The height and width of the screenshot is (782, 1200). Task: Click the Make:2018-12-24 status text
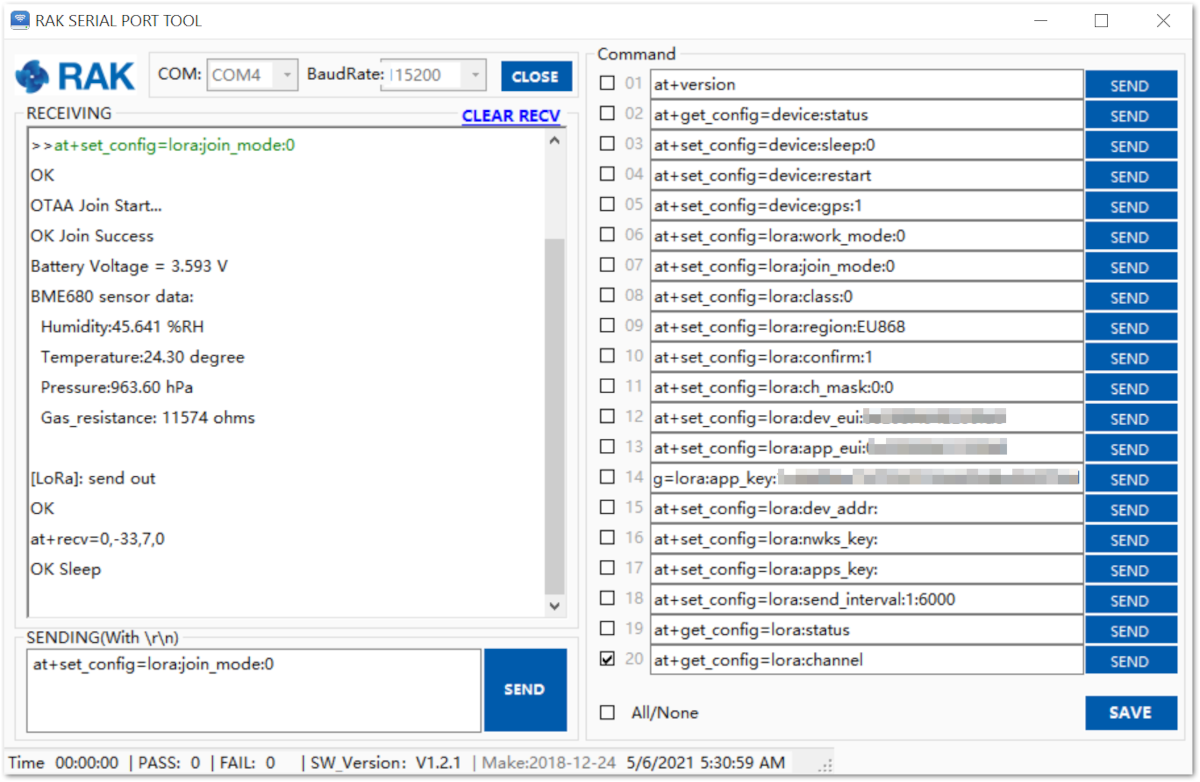point(550,763)
